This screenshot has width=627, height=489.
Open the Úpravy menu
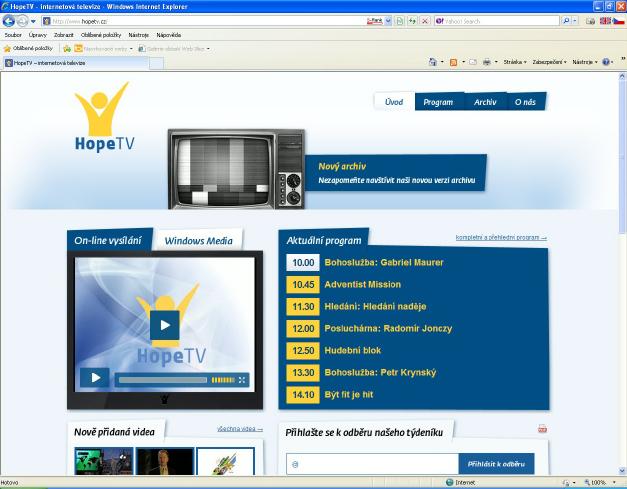(x=38, y=35)
